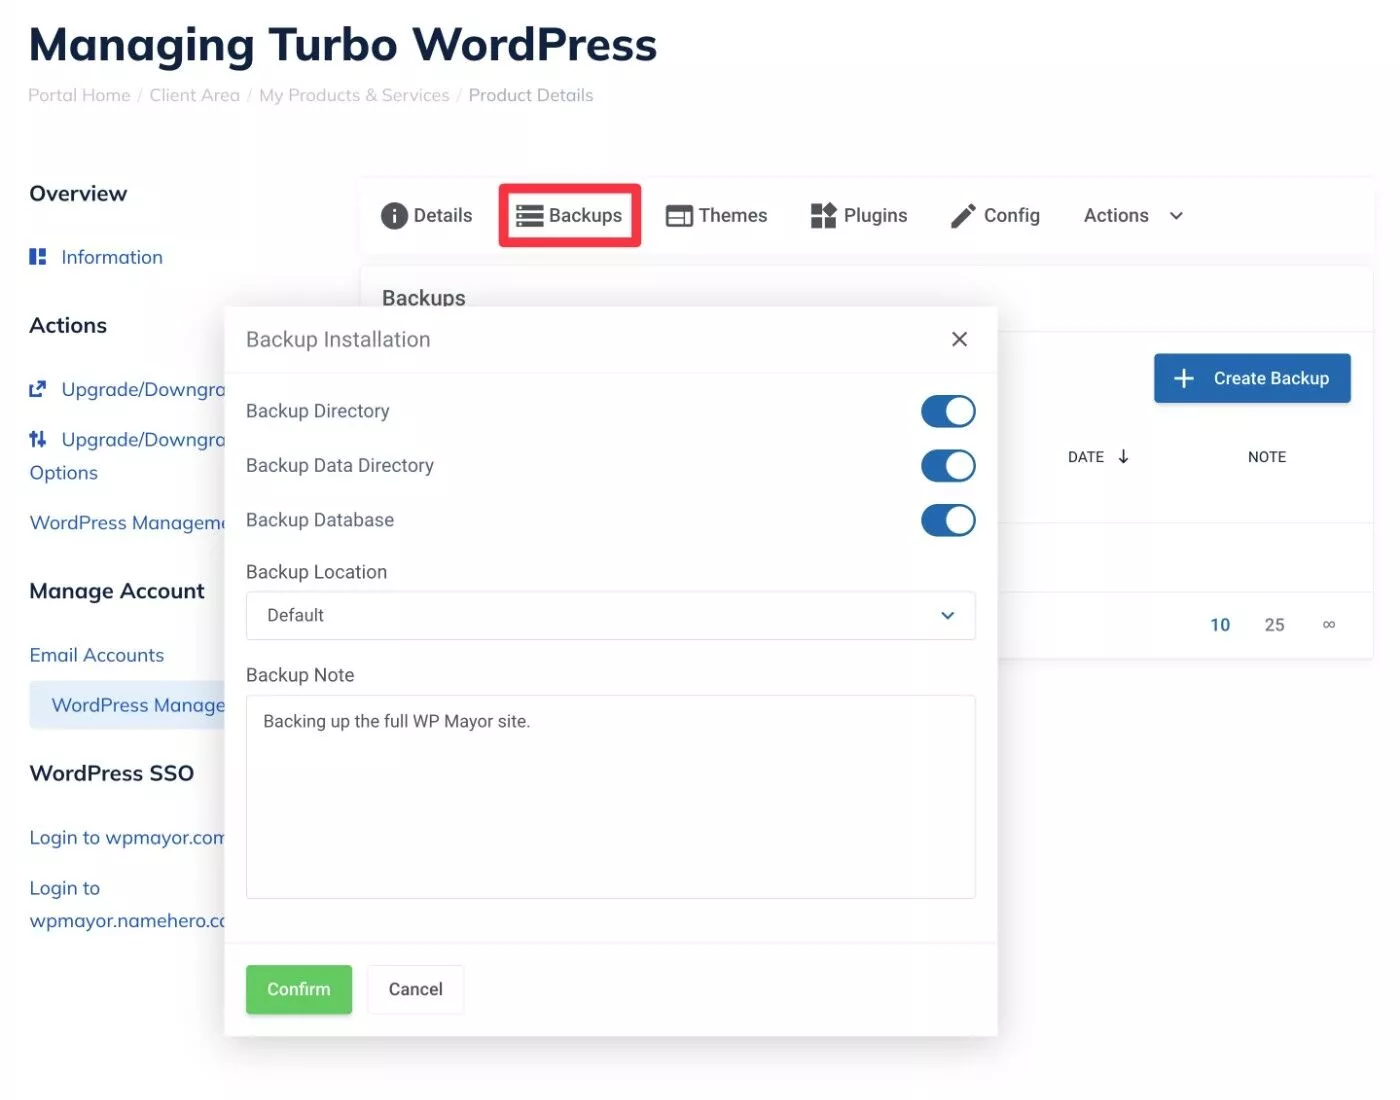Show unlimited entries per page
1400x1100 pixels.
click(x=1329, y=625)
